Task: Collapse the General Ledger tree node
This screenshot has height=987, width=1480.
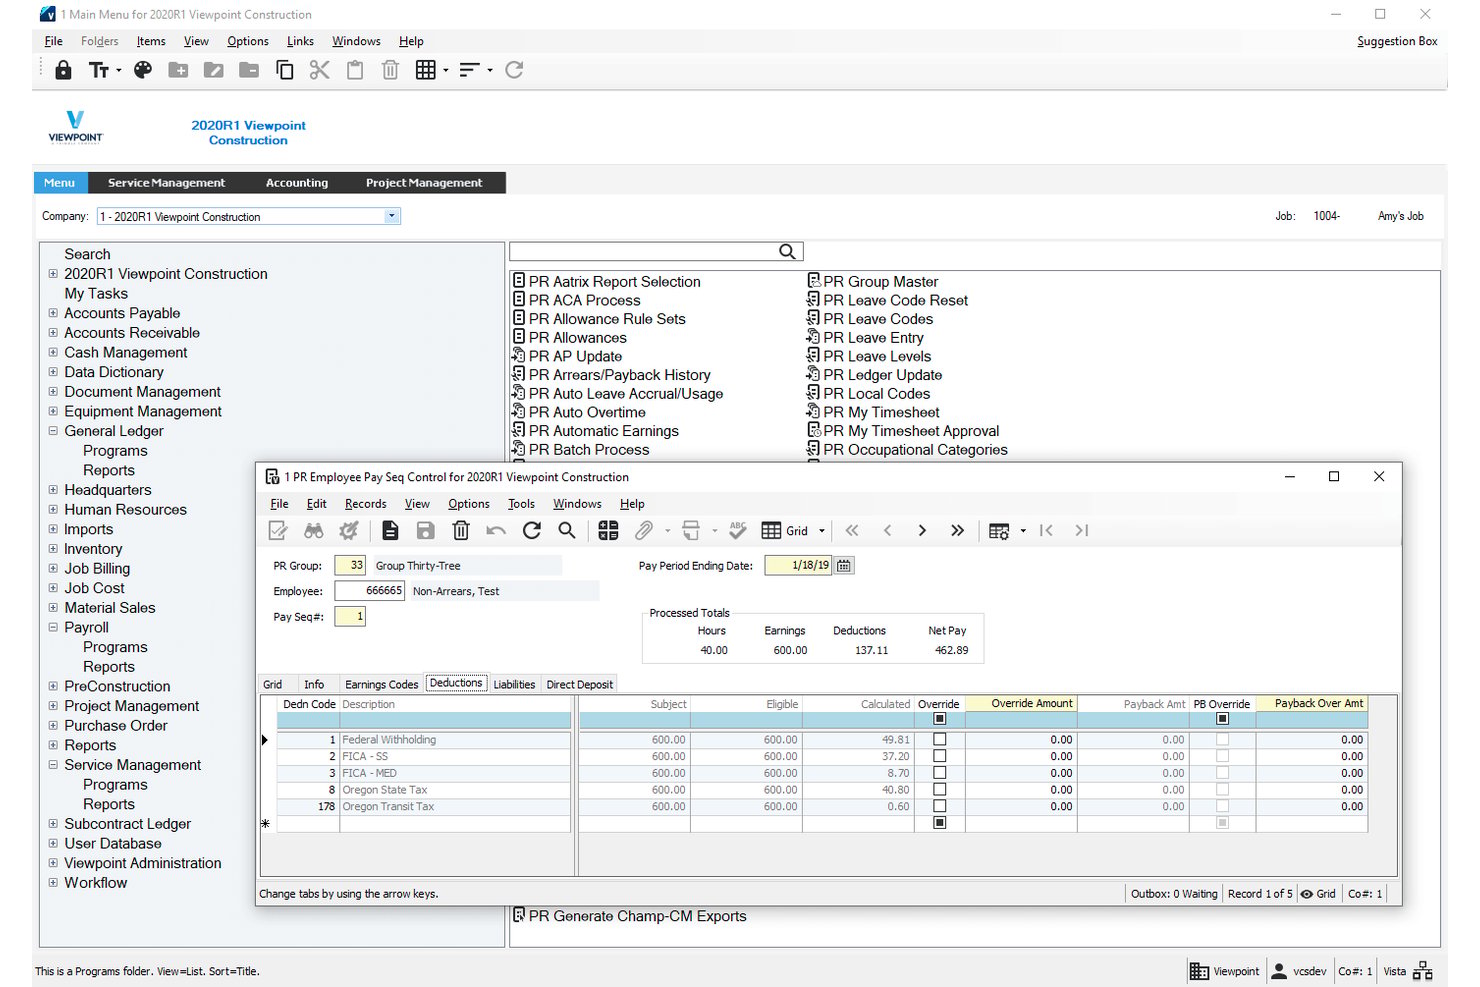Action: 53,431
